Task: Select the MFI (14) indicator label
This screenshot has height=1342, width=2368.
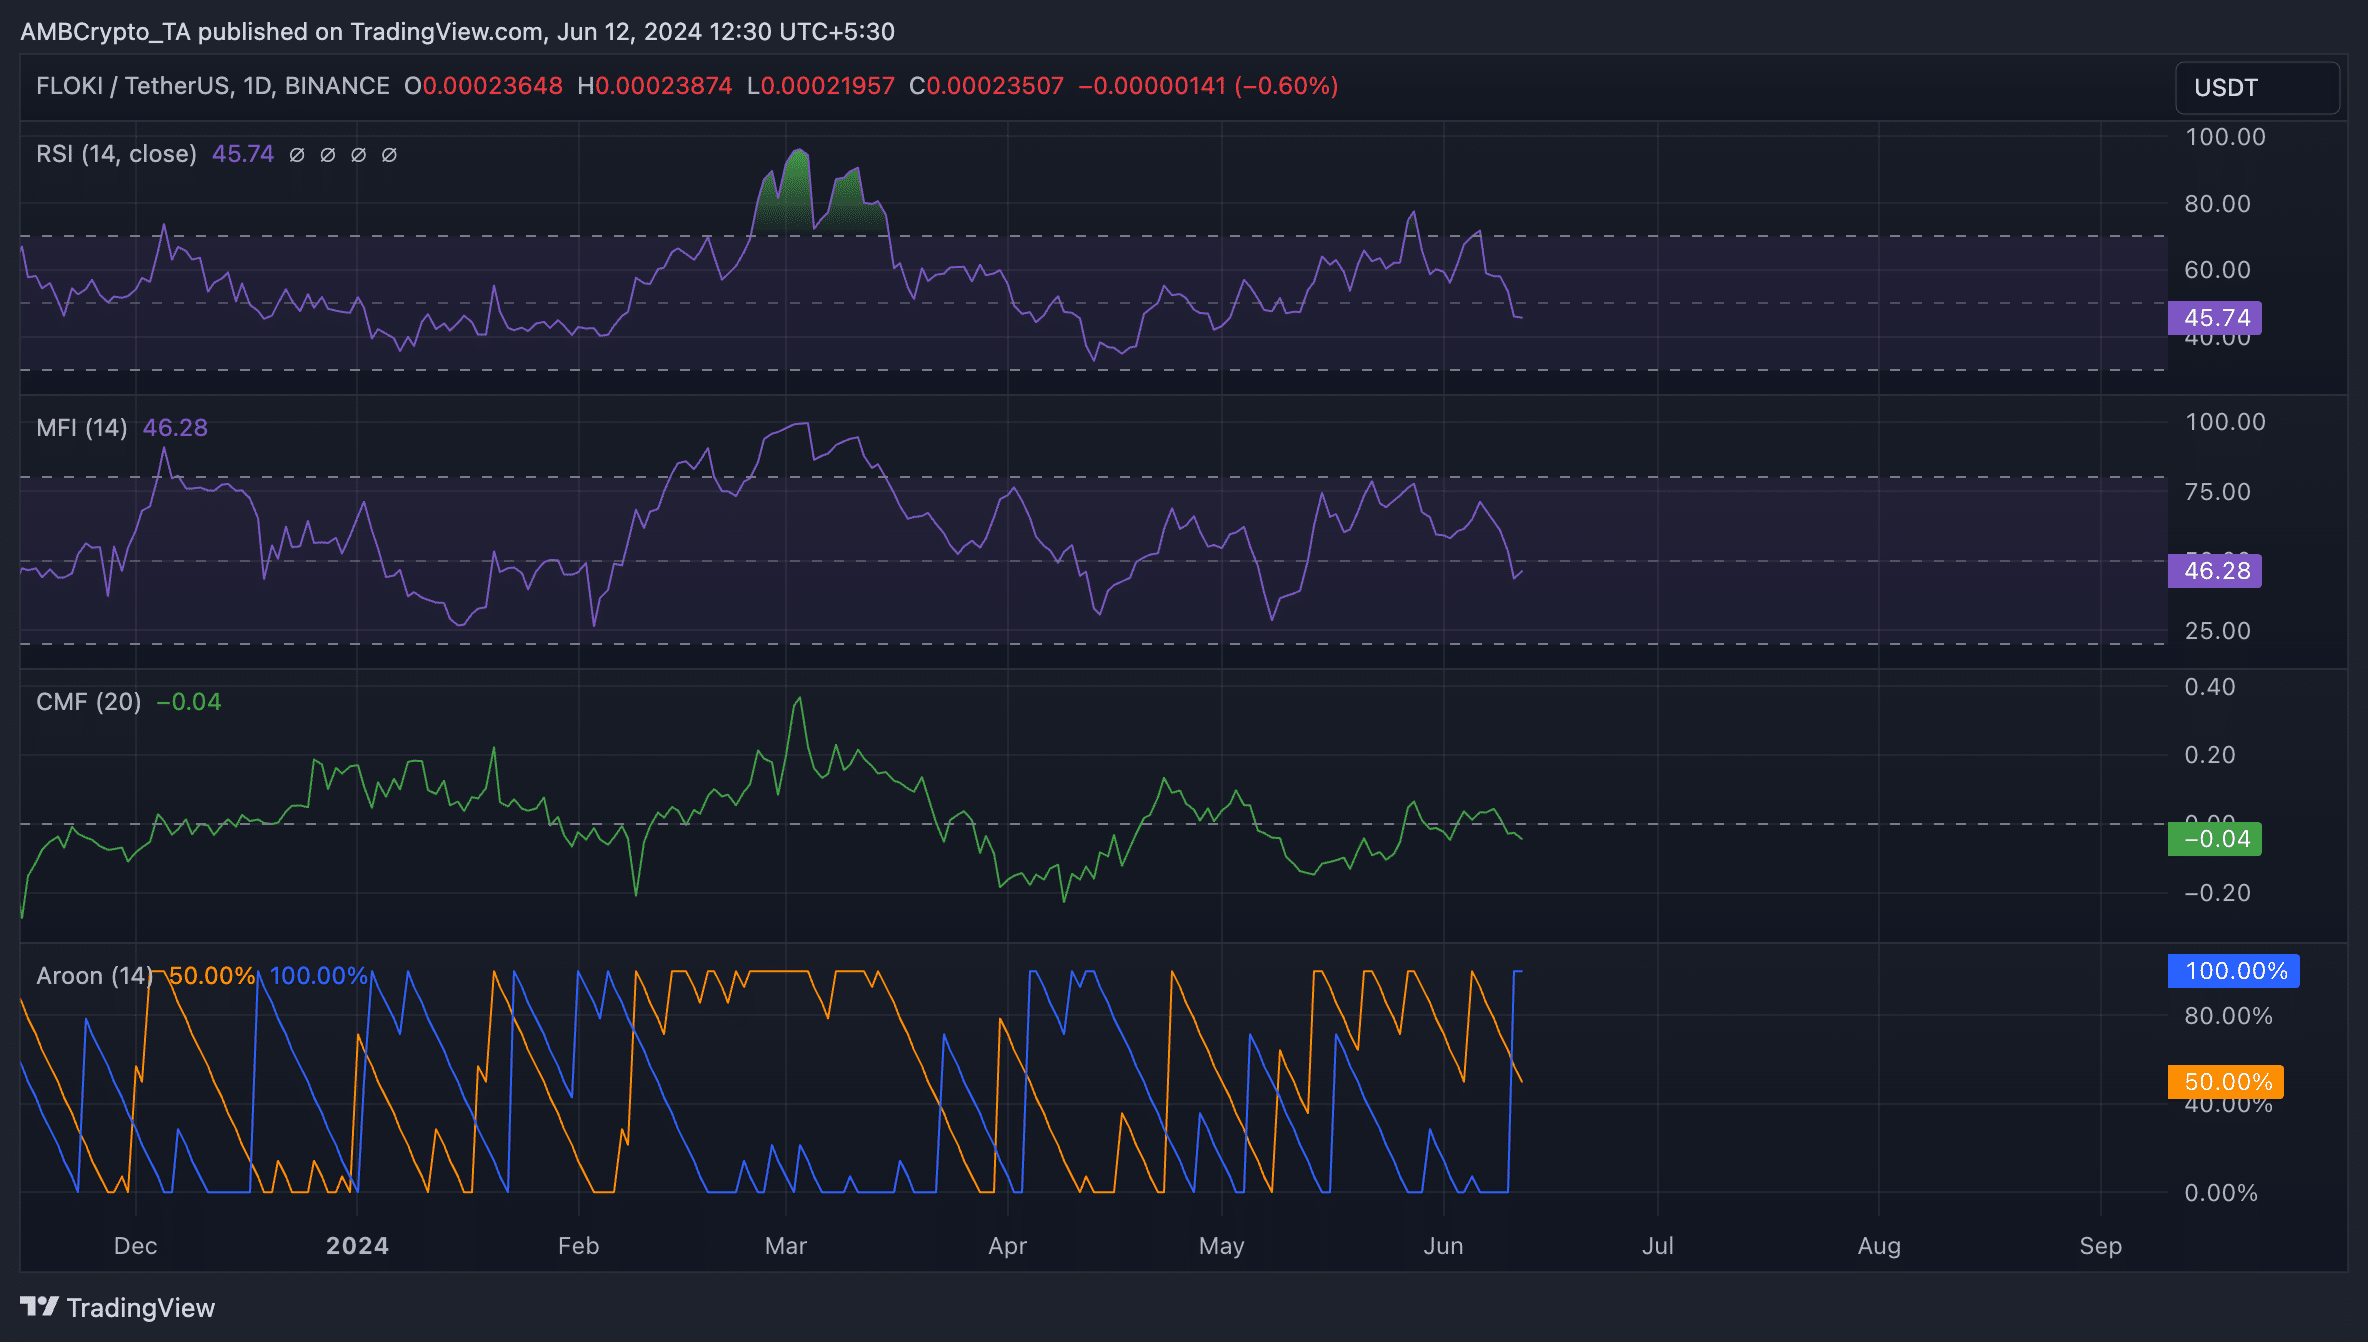Action: [x=82, y=428]
